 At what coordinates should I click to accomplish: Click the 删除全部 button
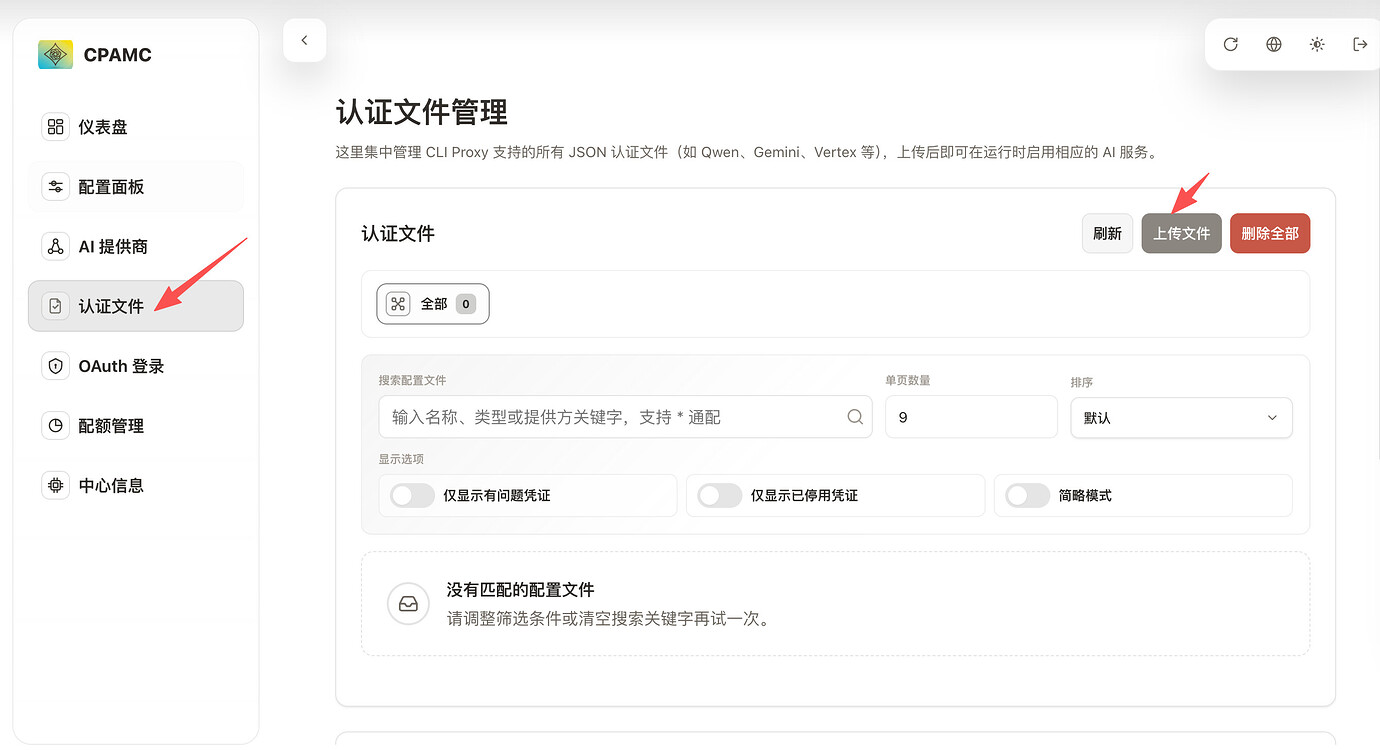(x=1270, y=233)
